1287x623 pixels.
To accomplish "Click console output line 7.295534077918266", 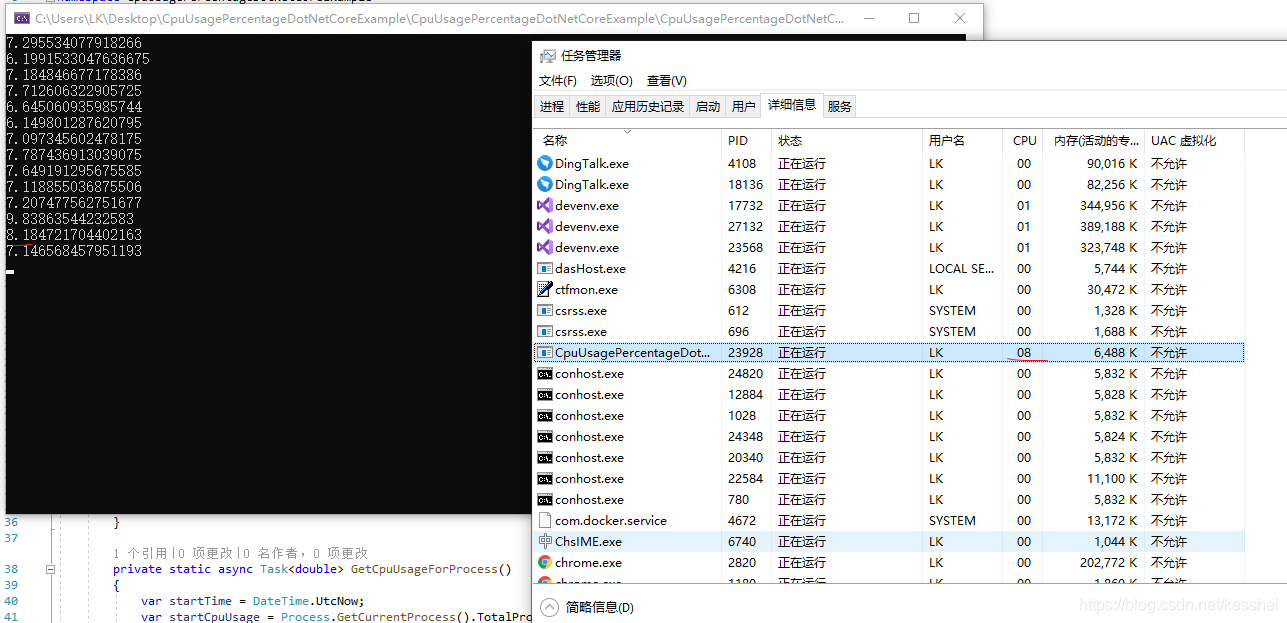I will pyautogui.click(x=74, y=43).
